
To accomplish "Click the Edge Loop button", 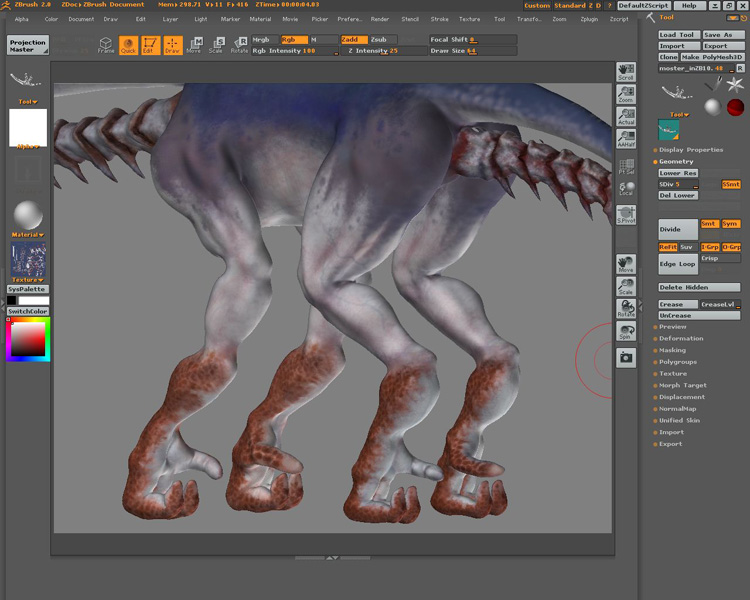I will pyautogui.click(x=678, y=264).
